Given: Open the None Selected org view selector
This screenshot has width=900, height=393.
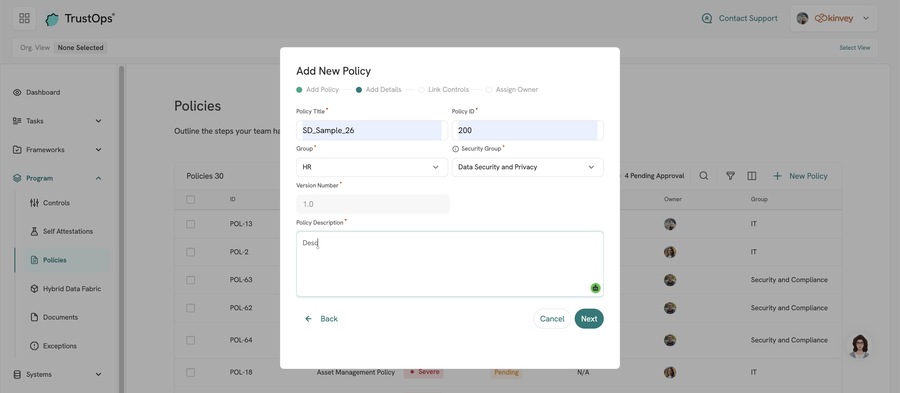Looking at the screenshot, I should pos(80,48).
